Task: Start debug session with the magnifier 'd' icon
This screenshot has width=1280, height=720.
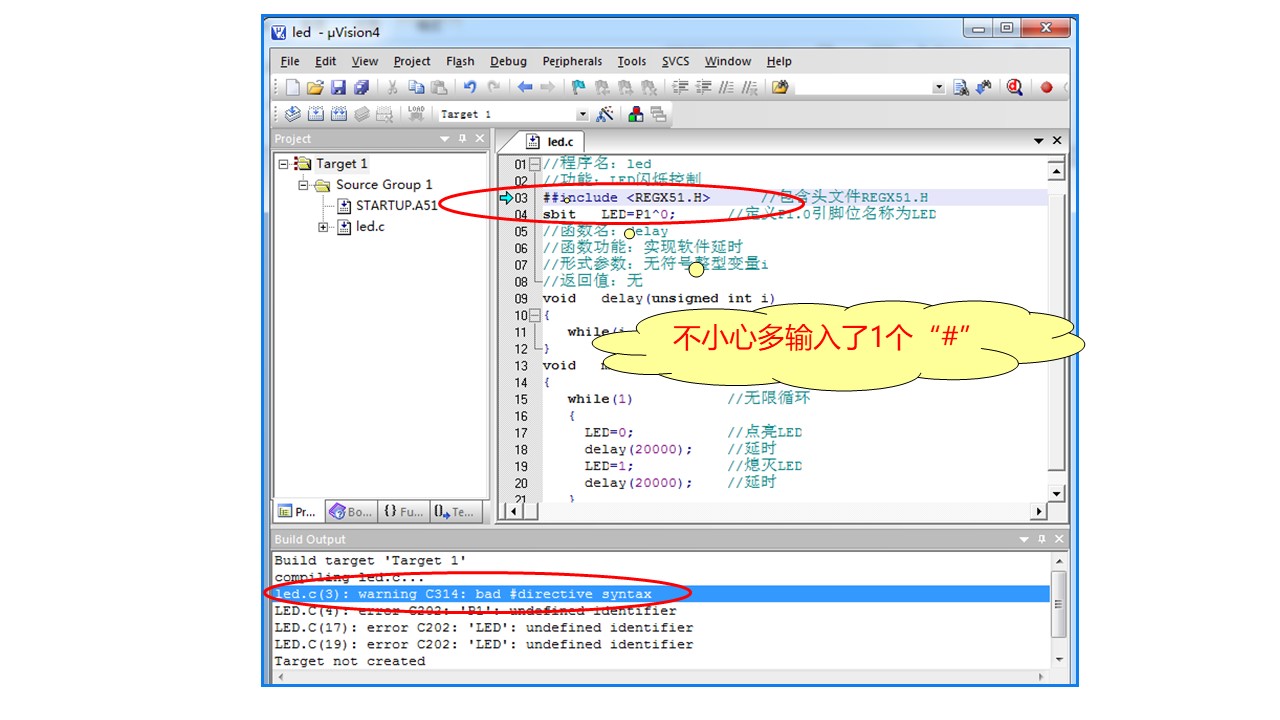Action: pos(1015,88)
